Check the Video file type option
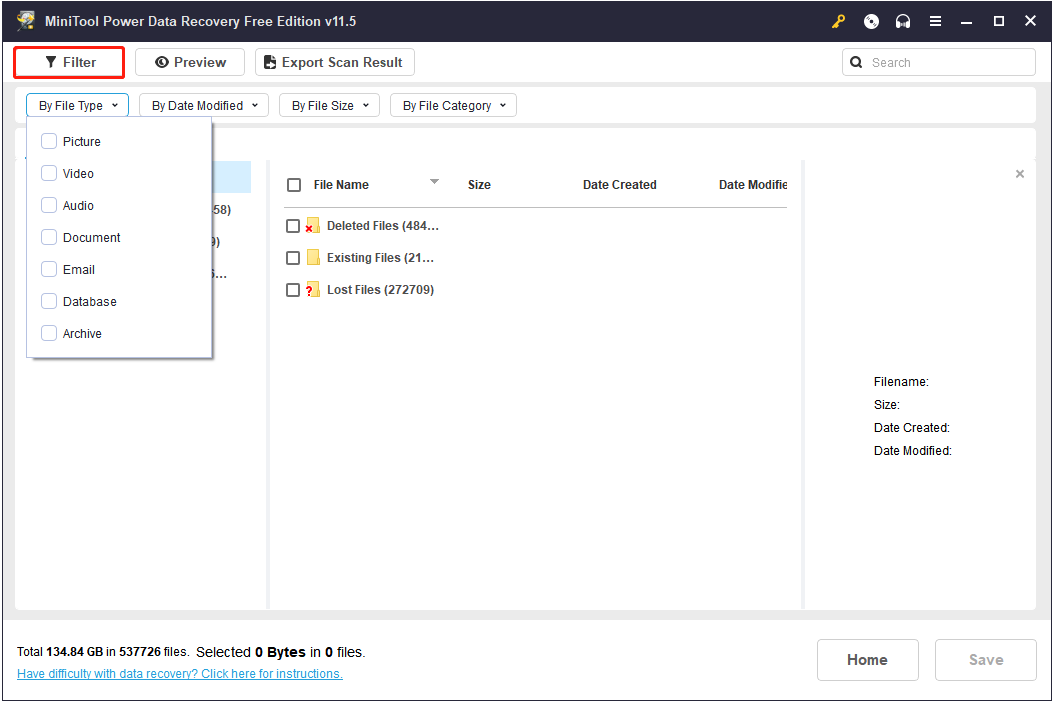 49,174
